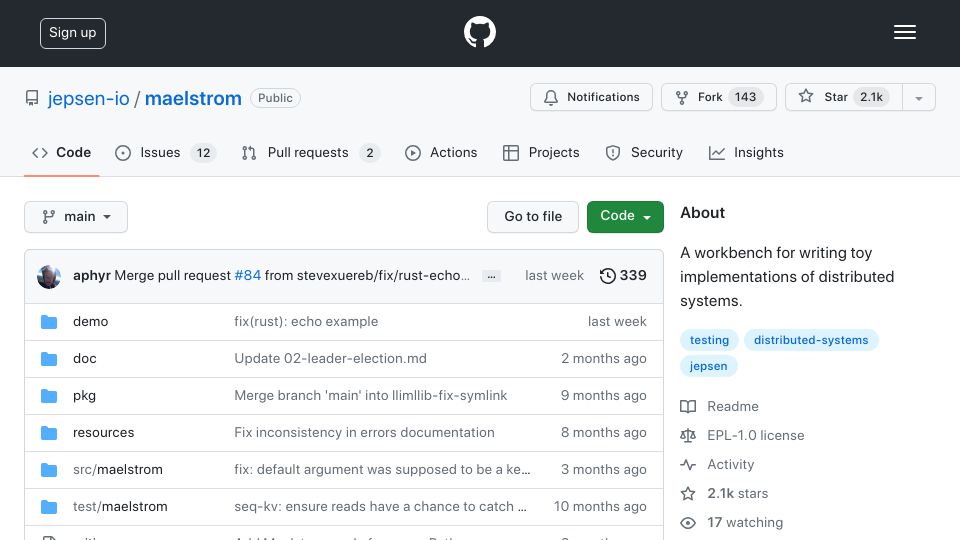This screenshot has width=960, height=540.
Task: Open 'Fix inconsistency in errors documentation' commit
Action: point(364,432)
